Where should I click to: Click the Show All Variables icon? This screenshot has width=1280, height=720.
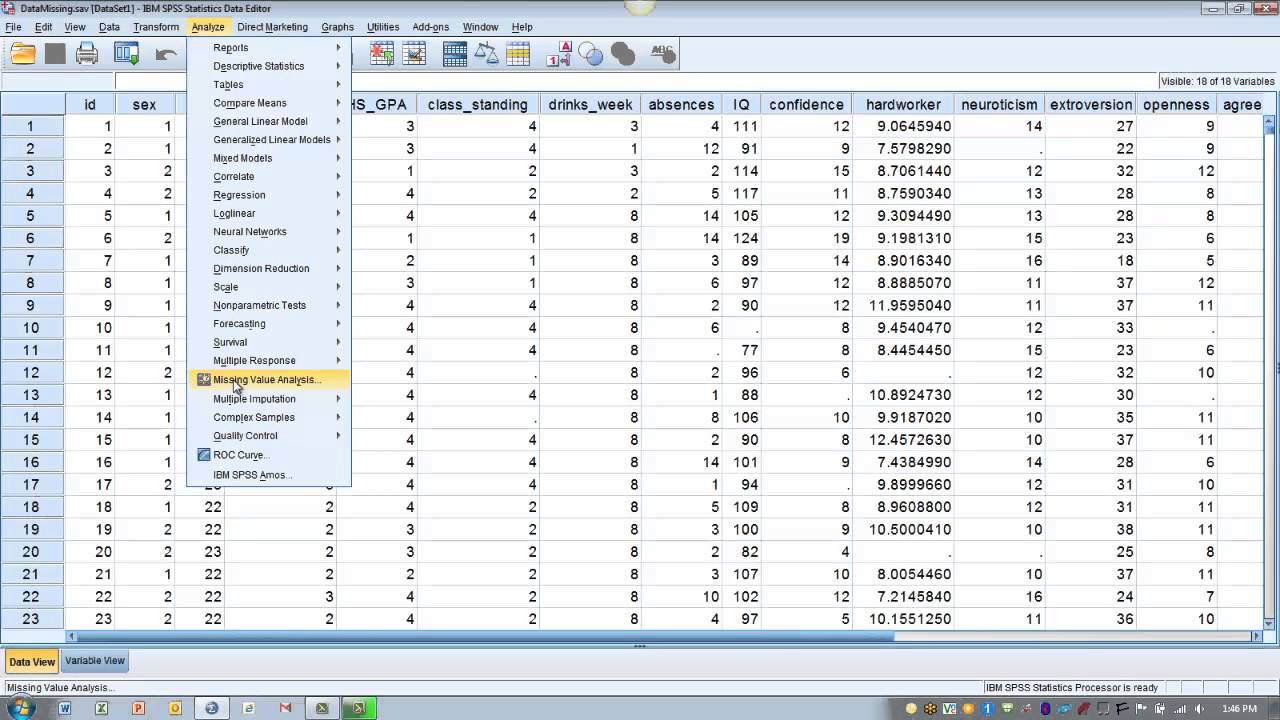[x=622, y=54]
